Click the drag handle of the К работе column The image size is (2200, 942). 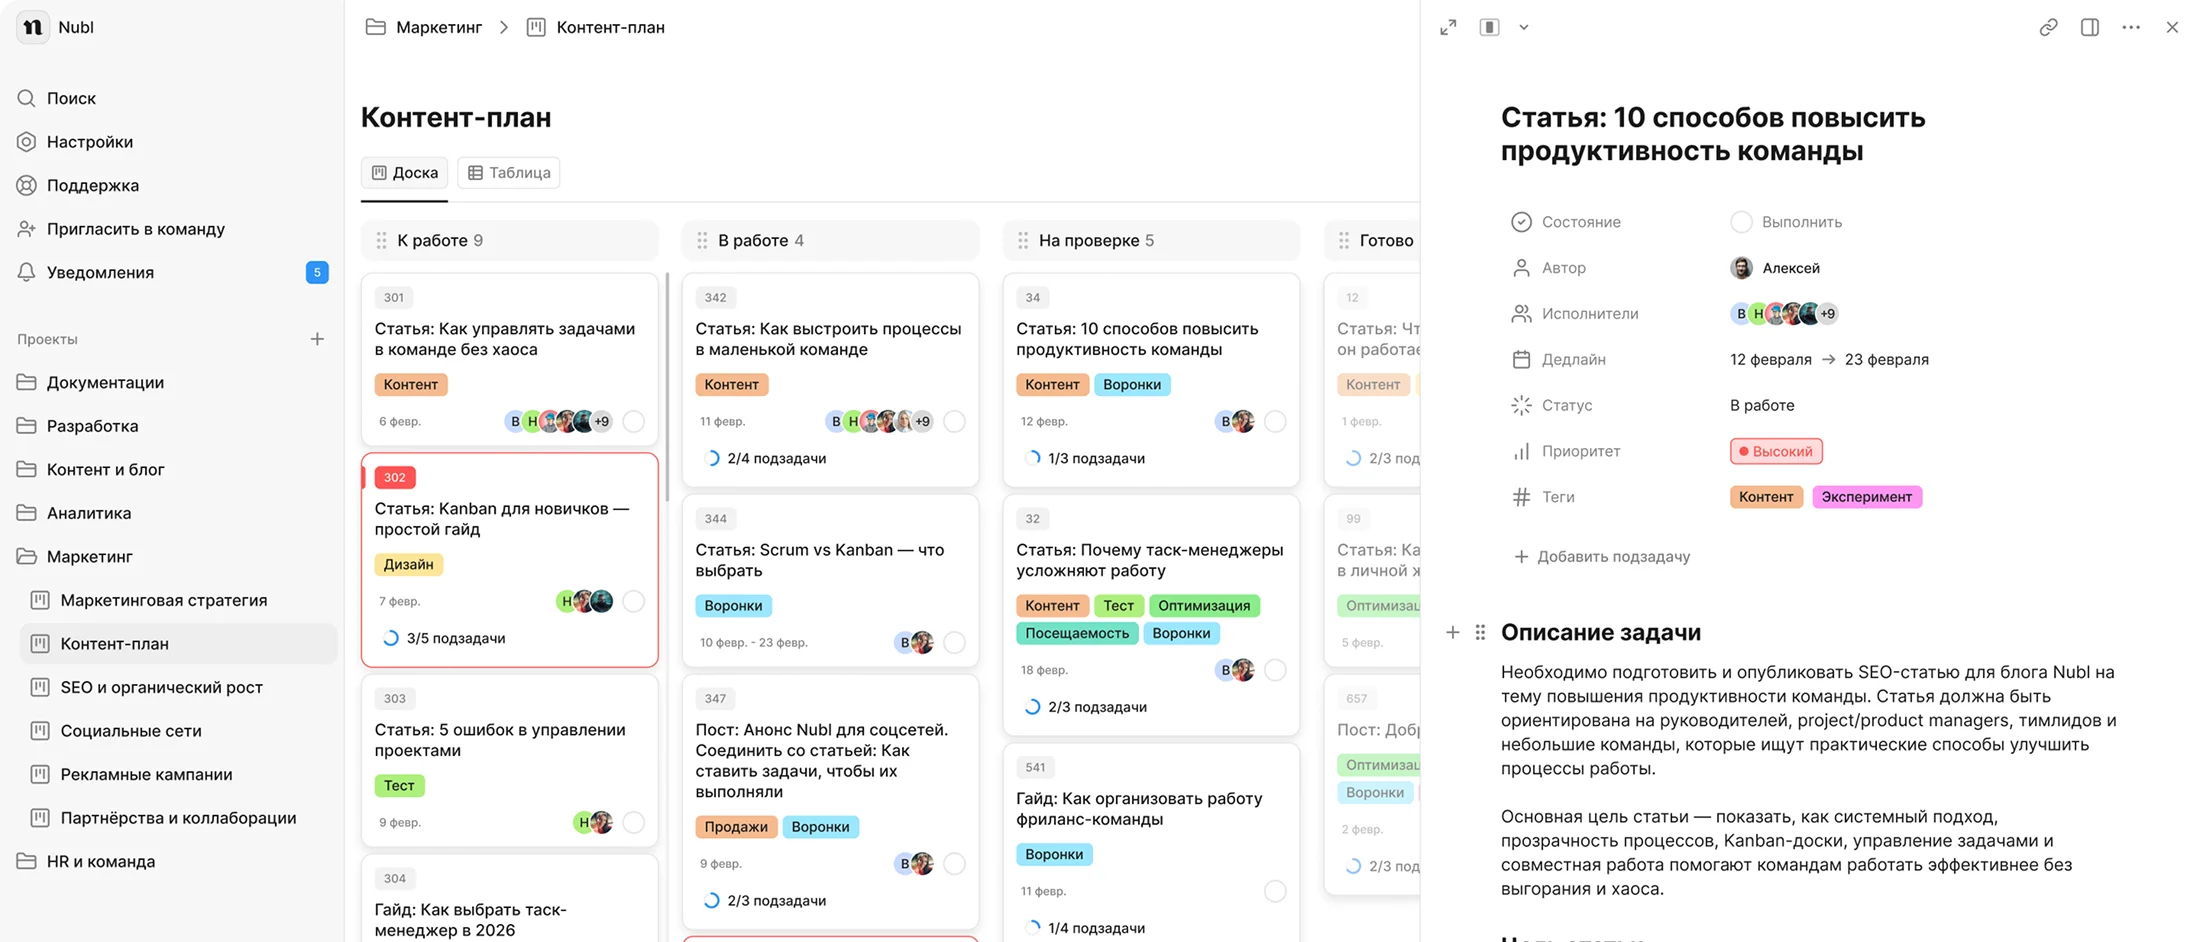381,240
